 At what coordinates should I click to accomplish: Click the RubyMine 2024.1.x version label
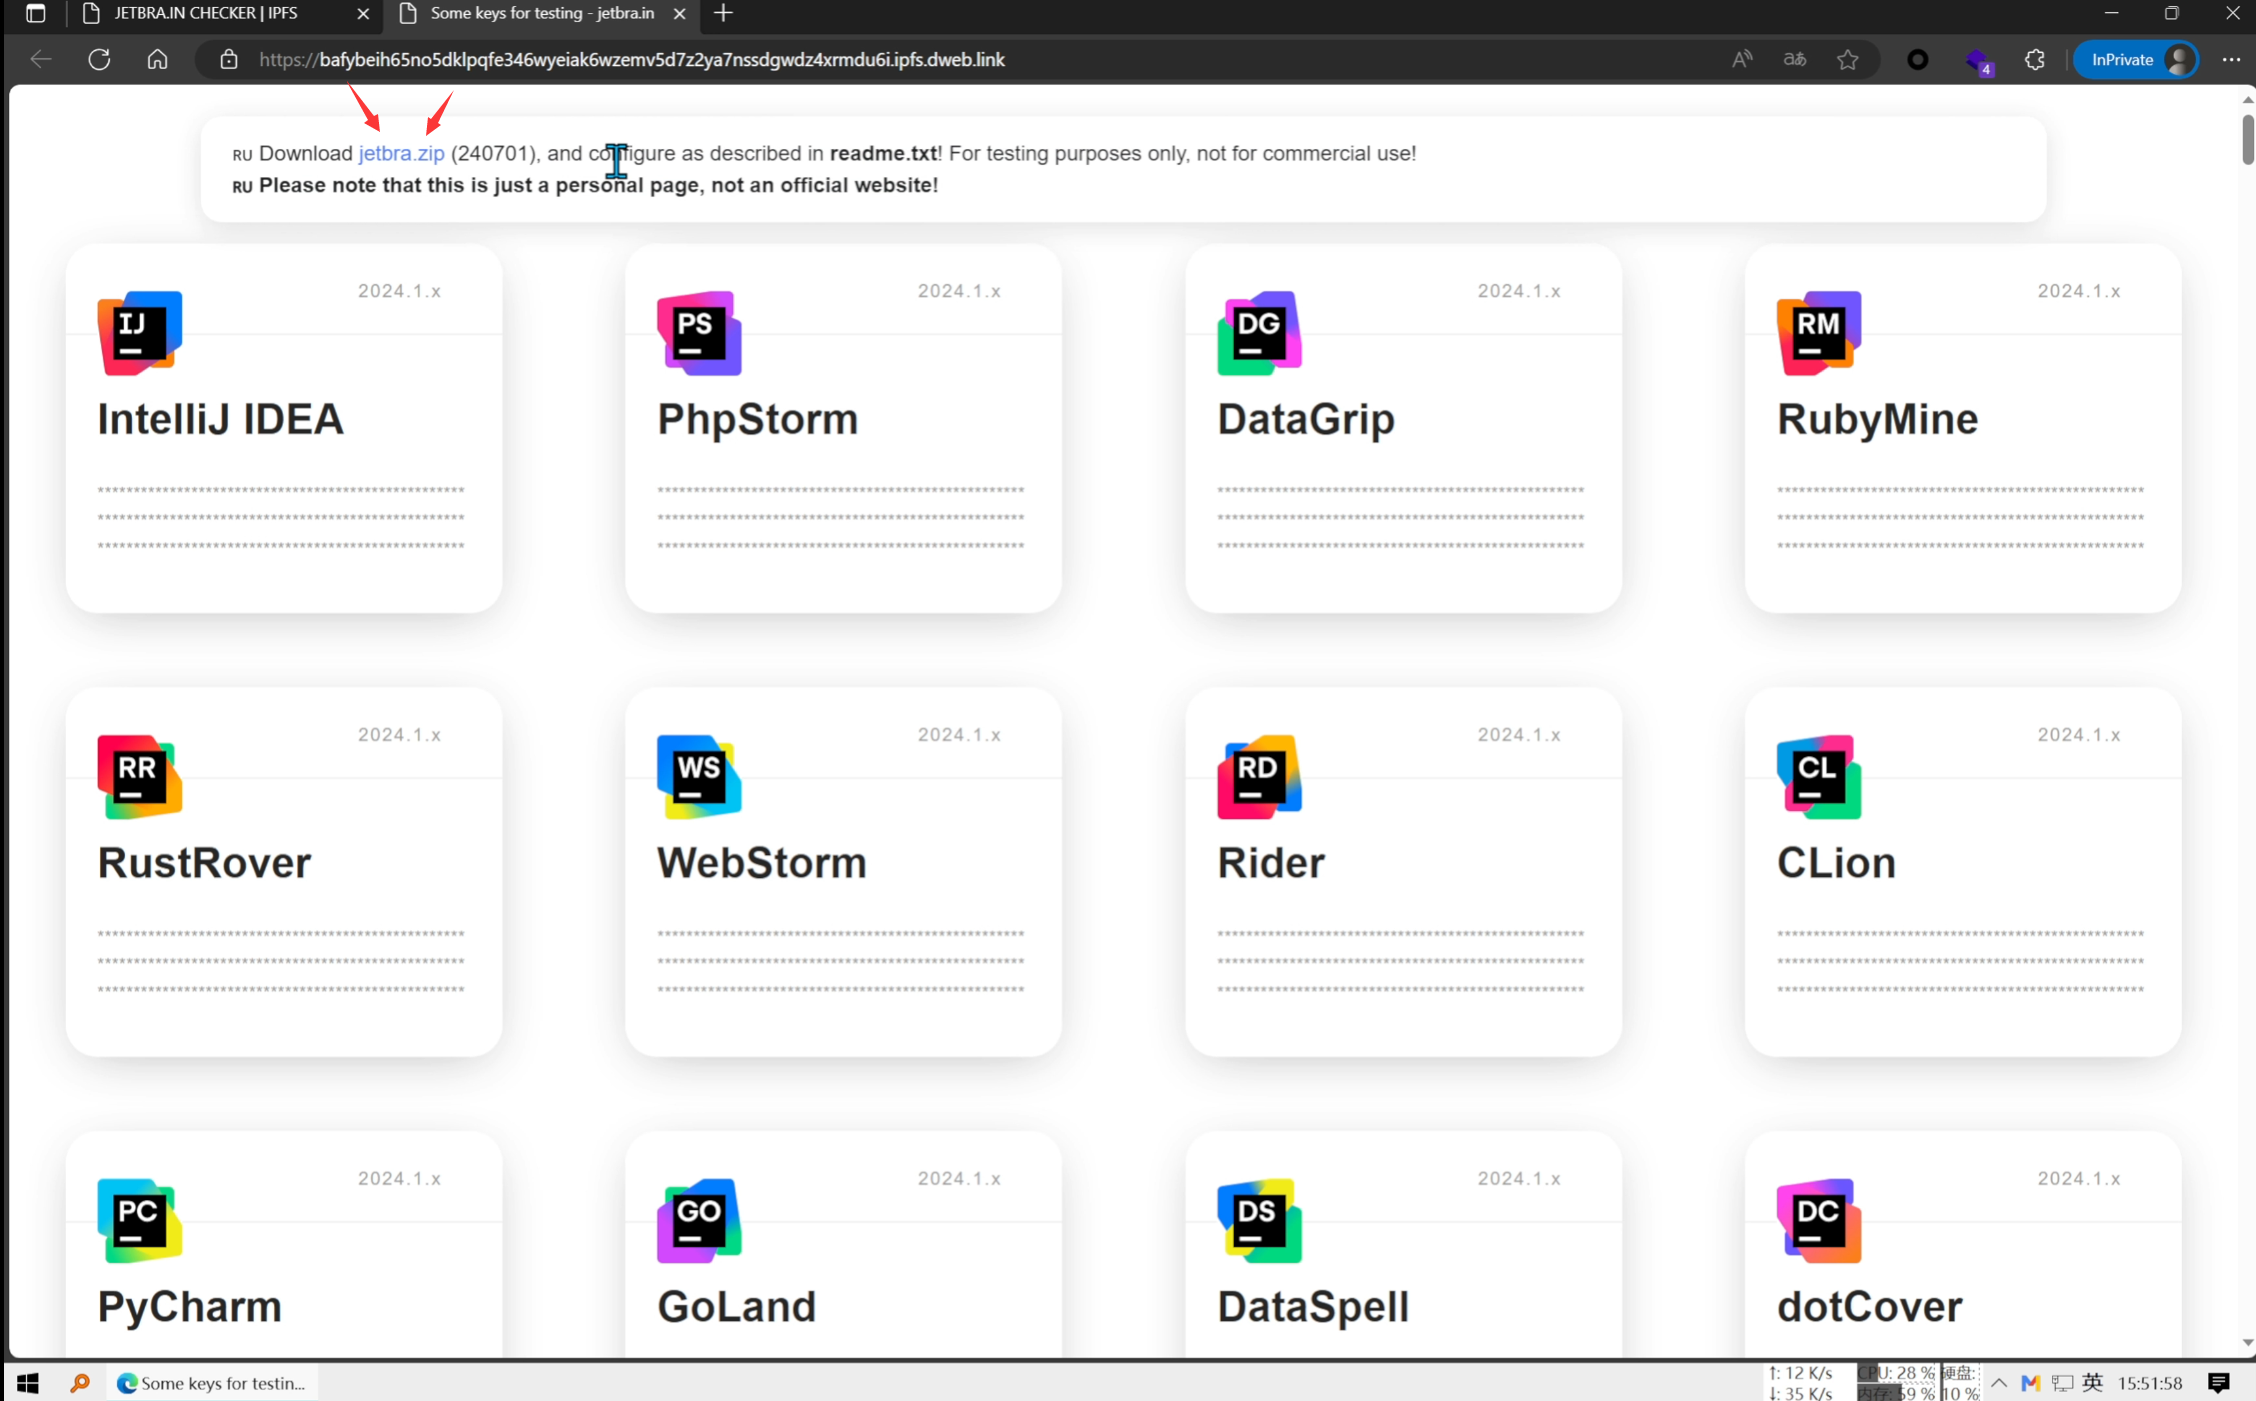pyautogui.click(x=2079, y=291)
